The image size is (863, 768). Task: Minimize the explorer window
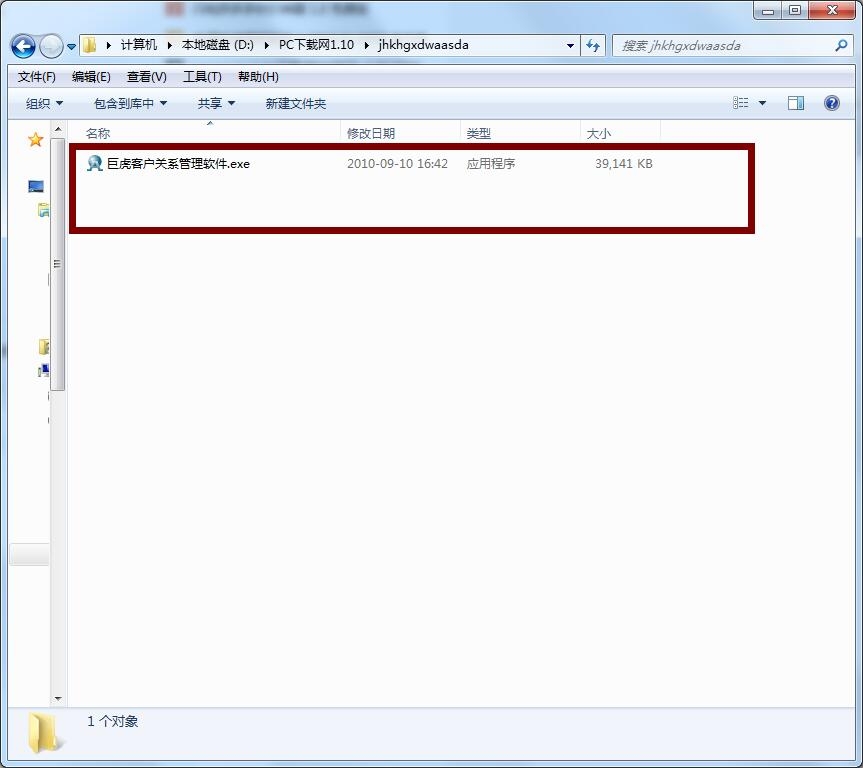[x=768, y=10]
